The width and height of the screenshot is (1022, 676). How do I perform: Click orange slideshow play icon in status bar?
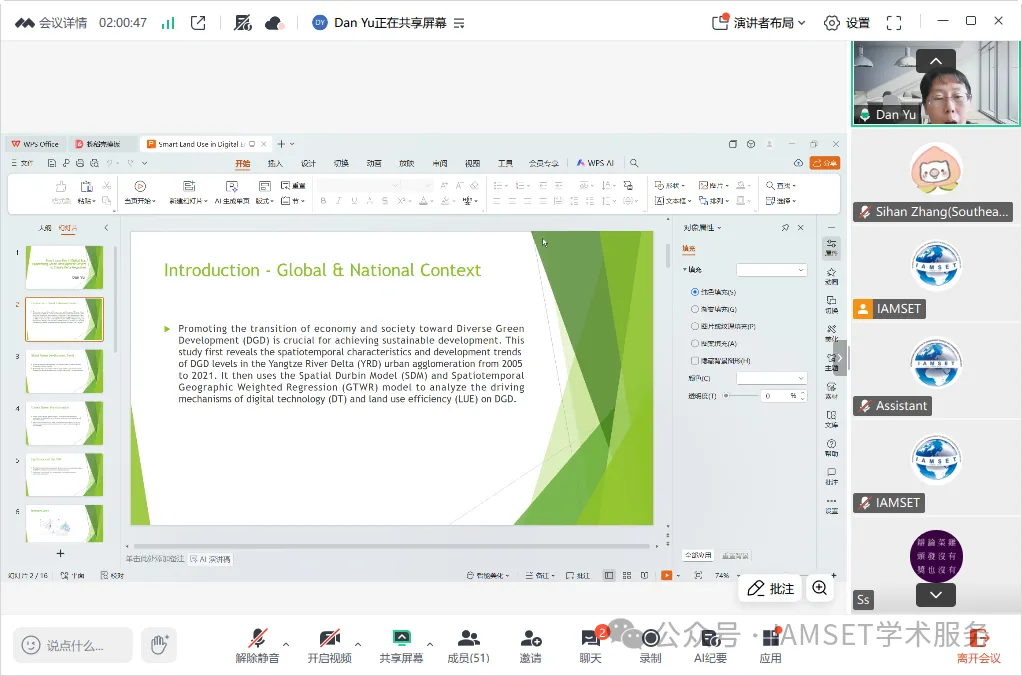coord(666,576)
